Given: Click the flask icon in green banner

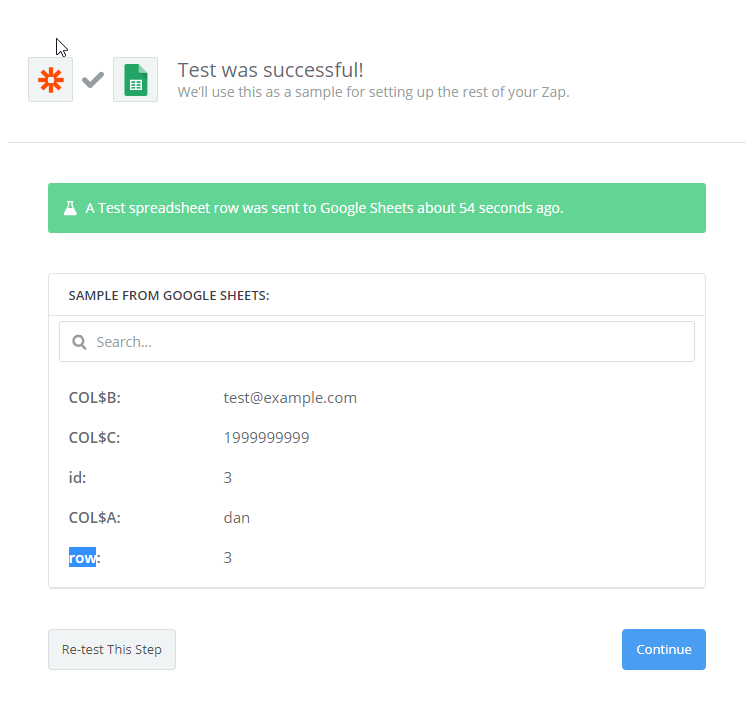Looking at the screenshot, I should (x=70, y=208).
